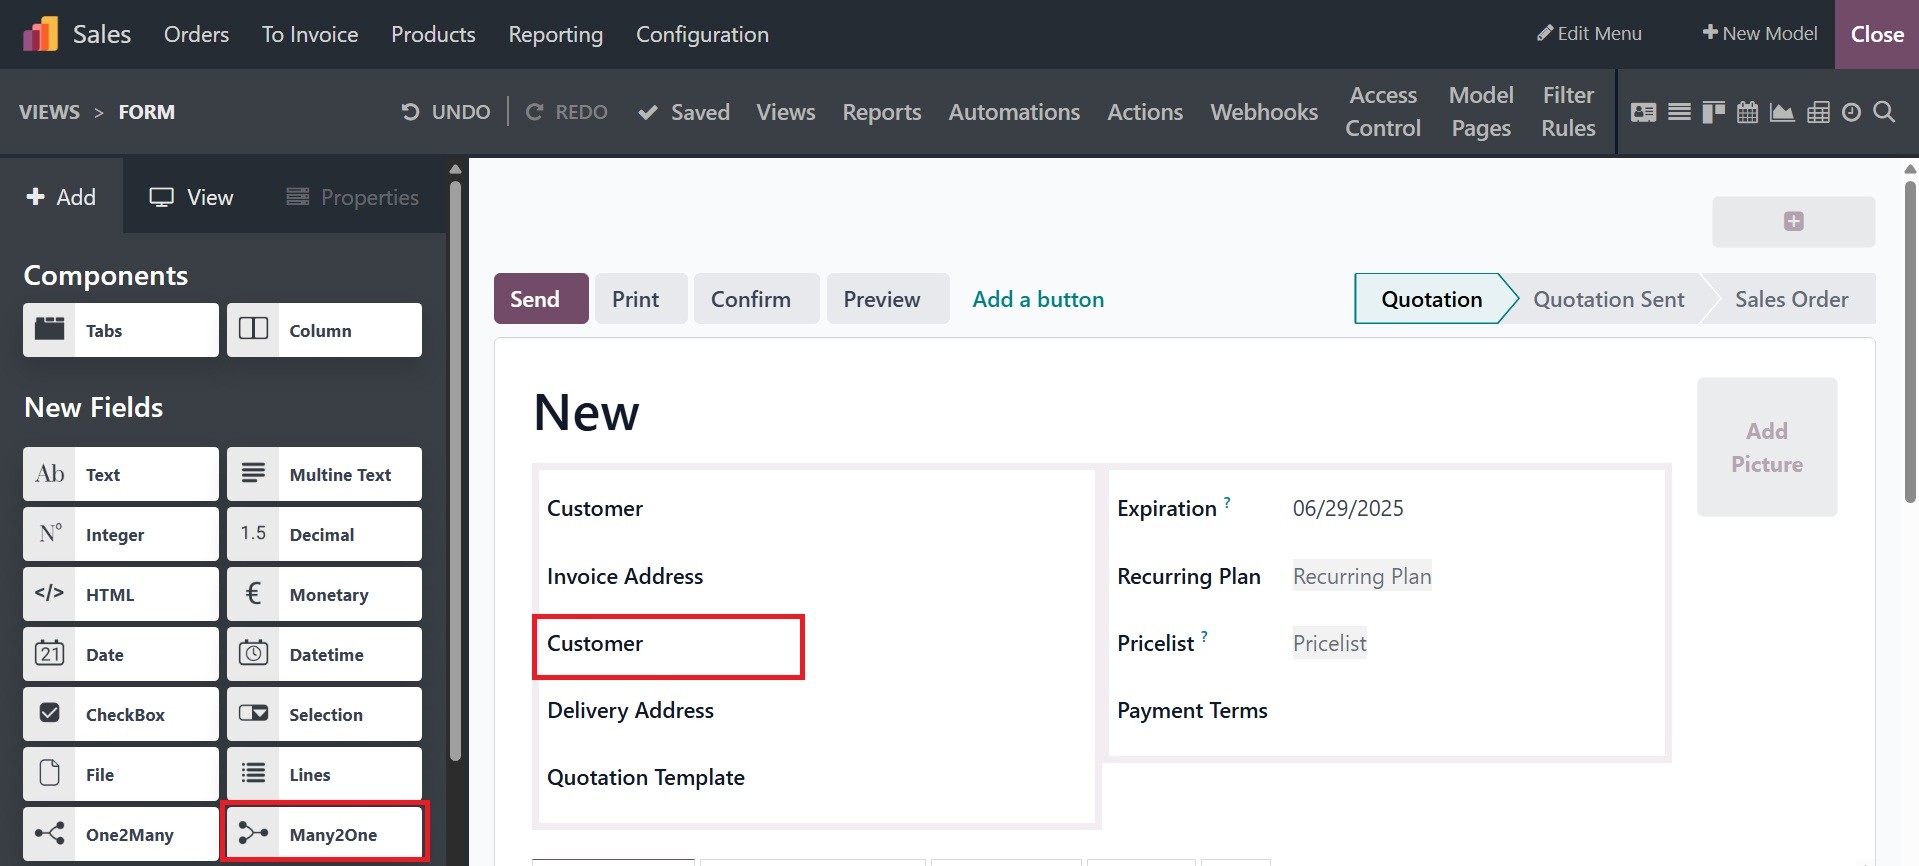
Task: Click the Add a button link
Action: coord(1038,299)
